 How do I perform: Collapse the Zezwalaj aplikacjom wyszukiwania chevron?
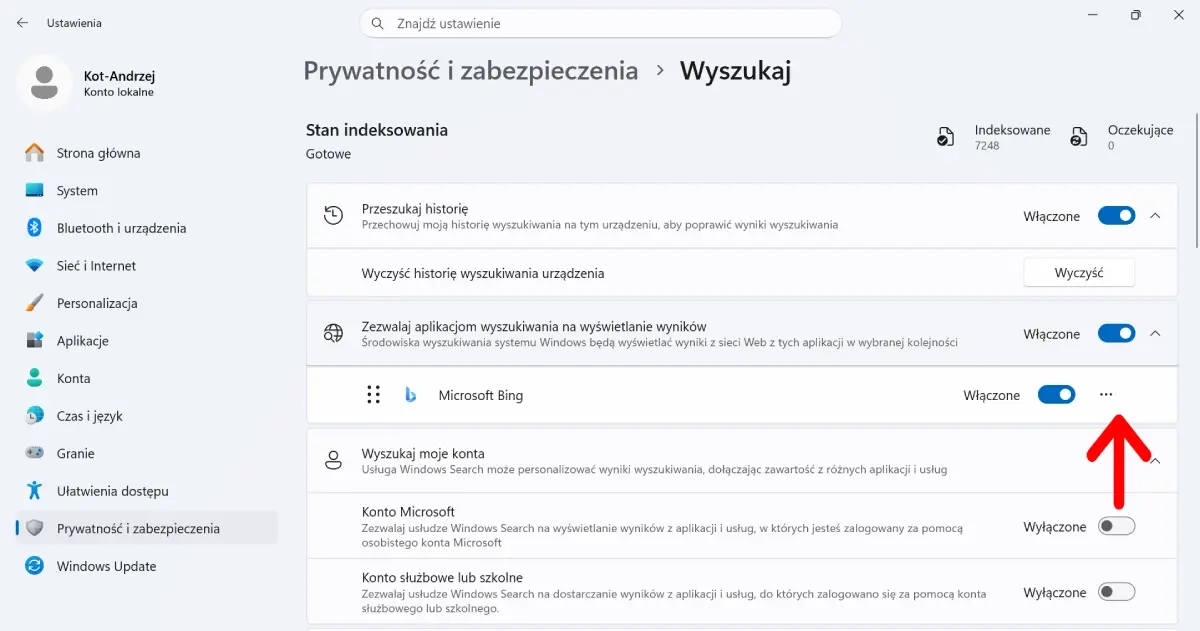(1155, 334)
